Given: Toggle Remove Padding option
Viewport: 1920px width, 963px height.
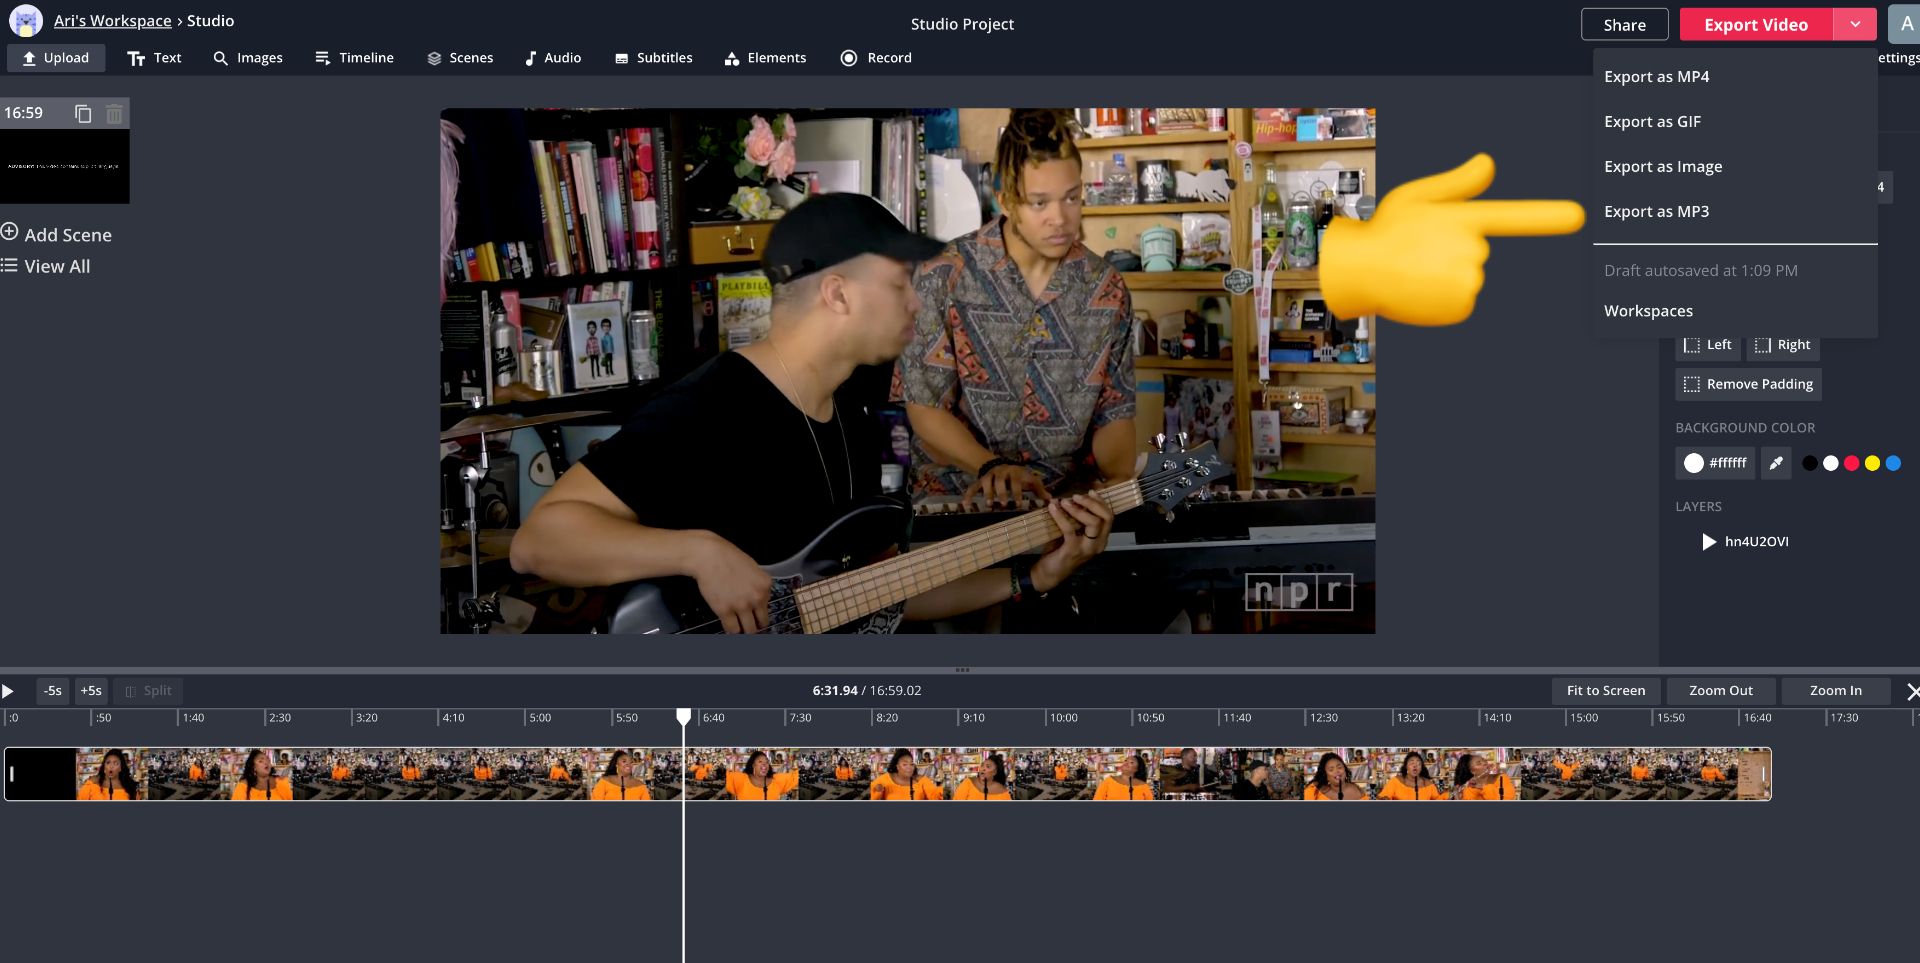Looking at the screenshot, I should [x=1747, y=384].
